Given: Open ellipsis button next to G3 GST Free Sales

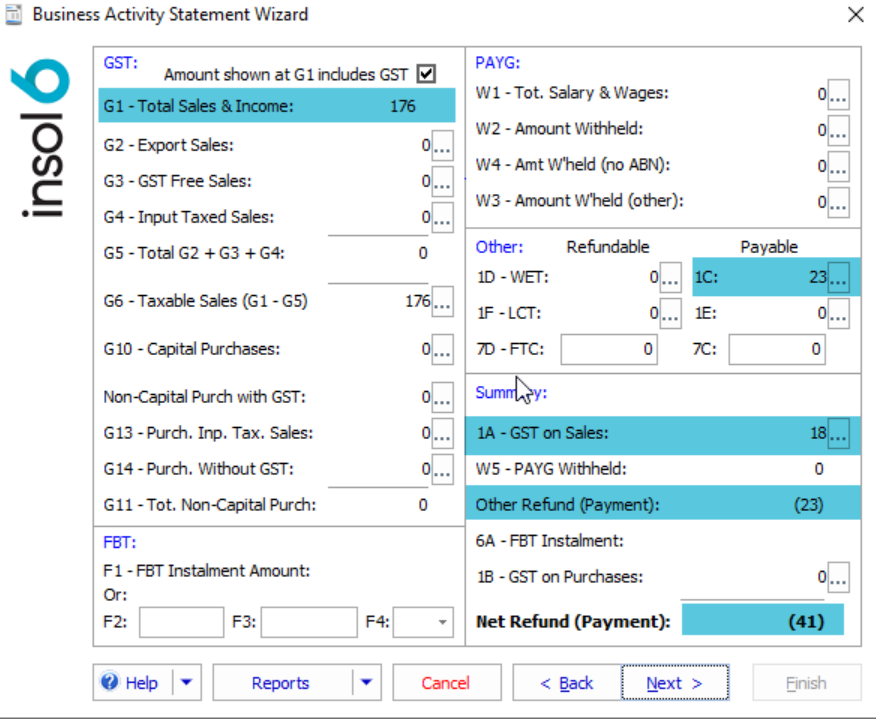Looking at the screenshot, I should (x=442, y=182).
